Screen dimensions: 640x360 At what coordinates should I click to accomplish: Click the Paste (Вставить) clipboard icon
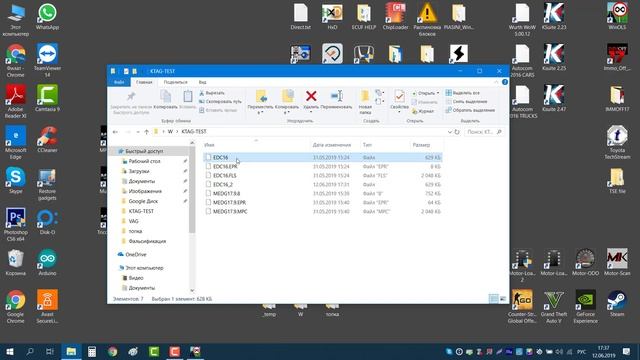188,97
